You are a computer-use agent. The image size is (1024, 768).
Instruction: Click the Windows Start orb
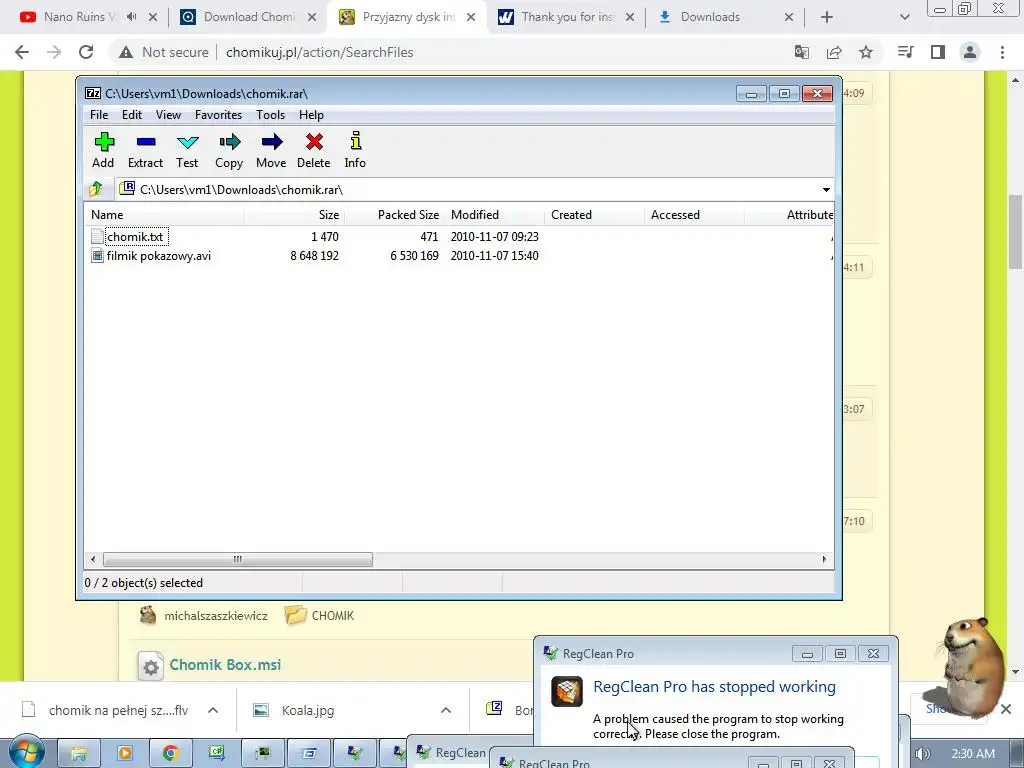click(26, 752)
